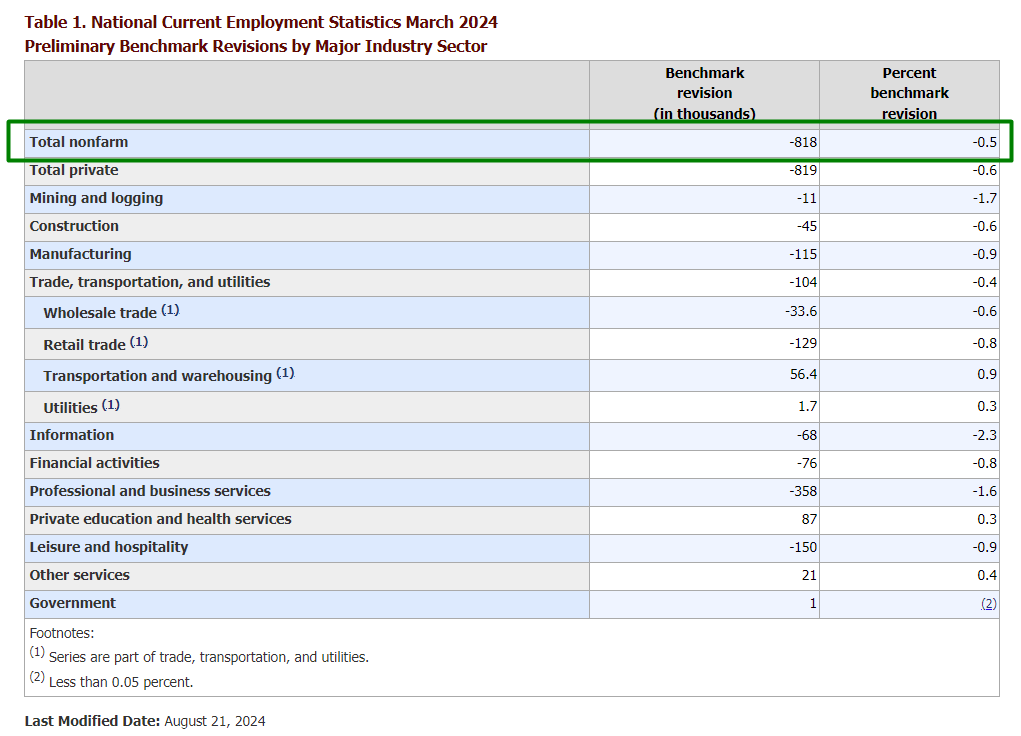The width and height of the screenshot is (1021, 736).
Task: Select the Financial activities row label
Action: click(x=94, y=463)
